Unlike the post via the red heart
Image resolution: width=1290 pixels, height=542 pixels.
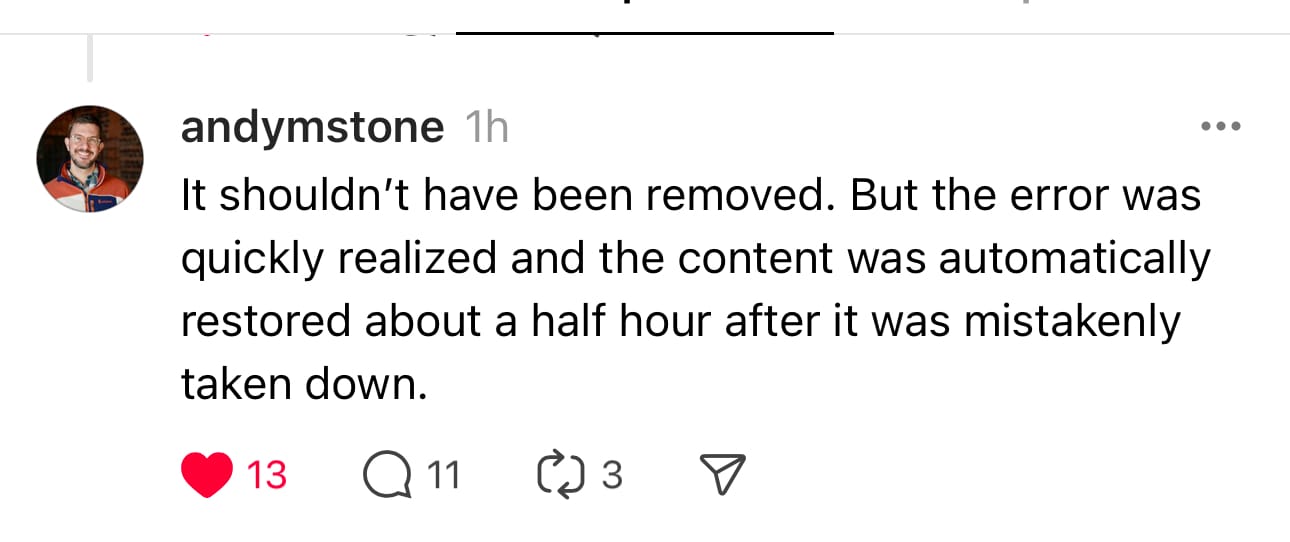pyautogui.click(x=208, y=475)
